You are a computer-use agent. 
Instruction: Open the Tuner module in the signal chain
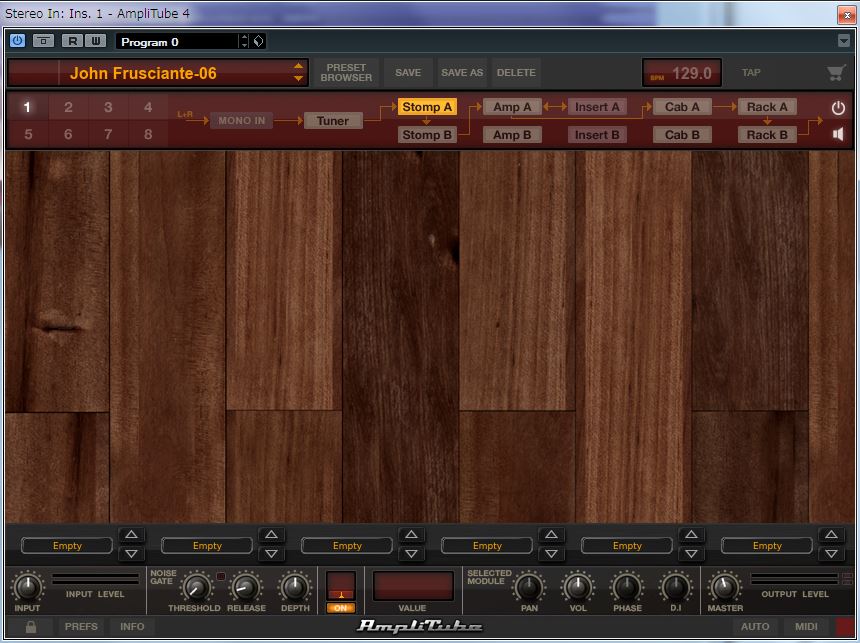333,120
